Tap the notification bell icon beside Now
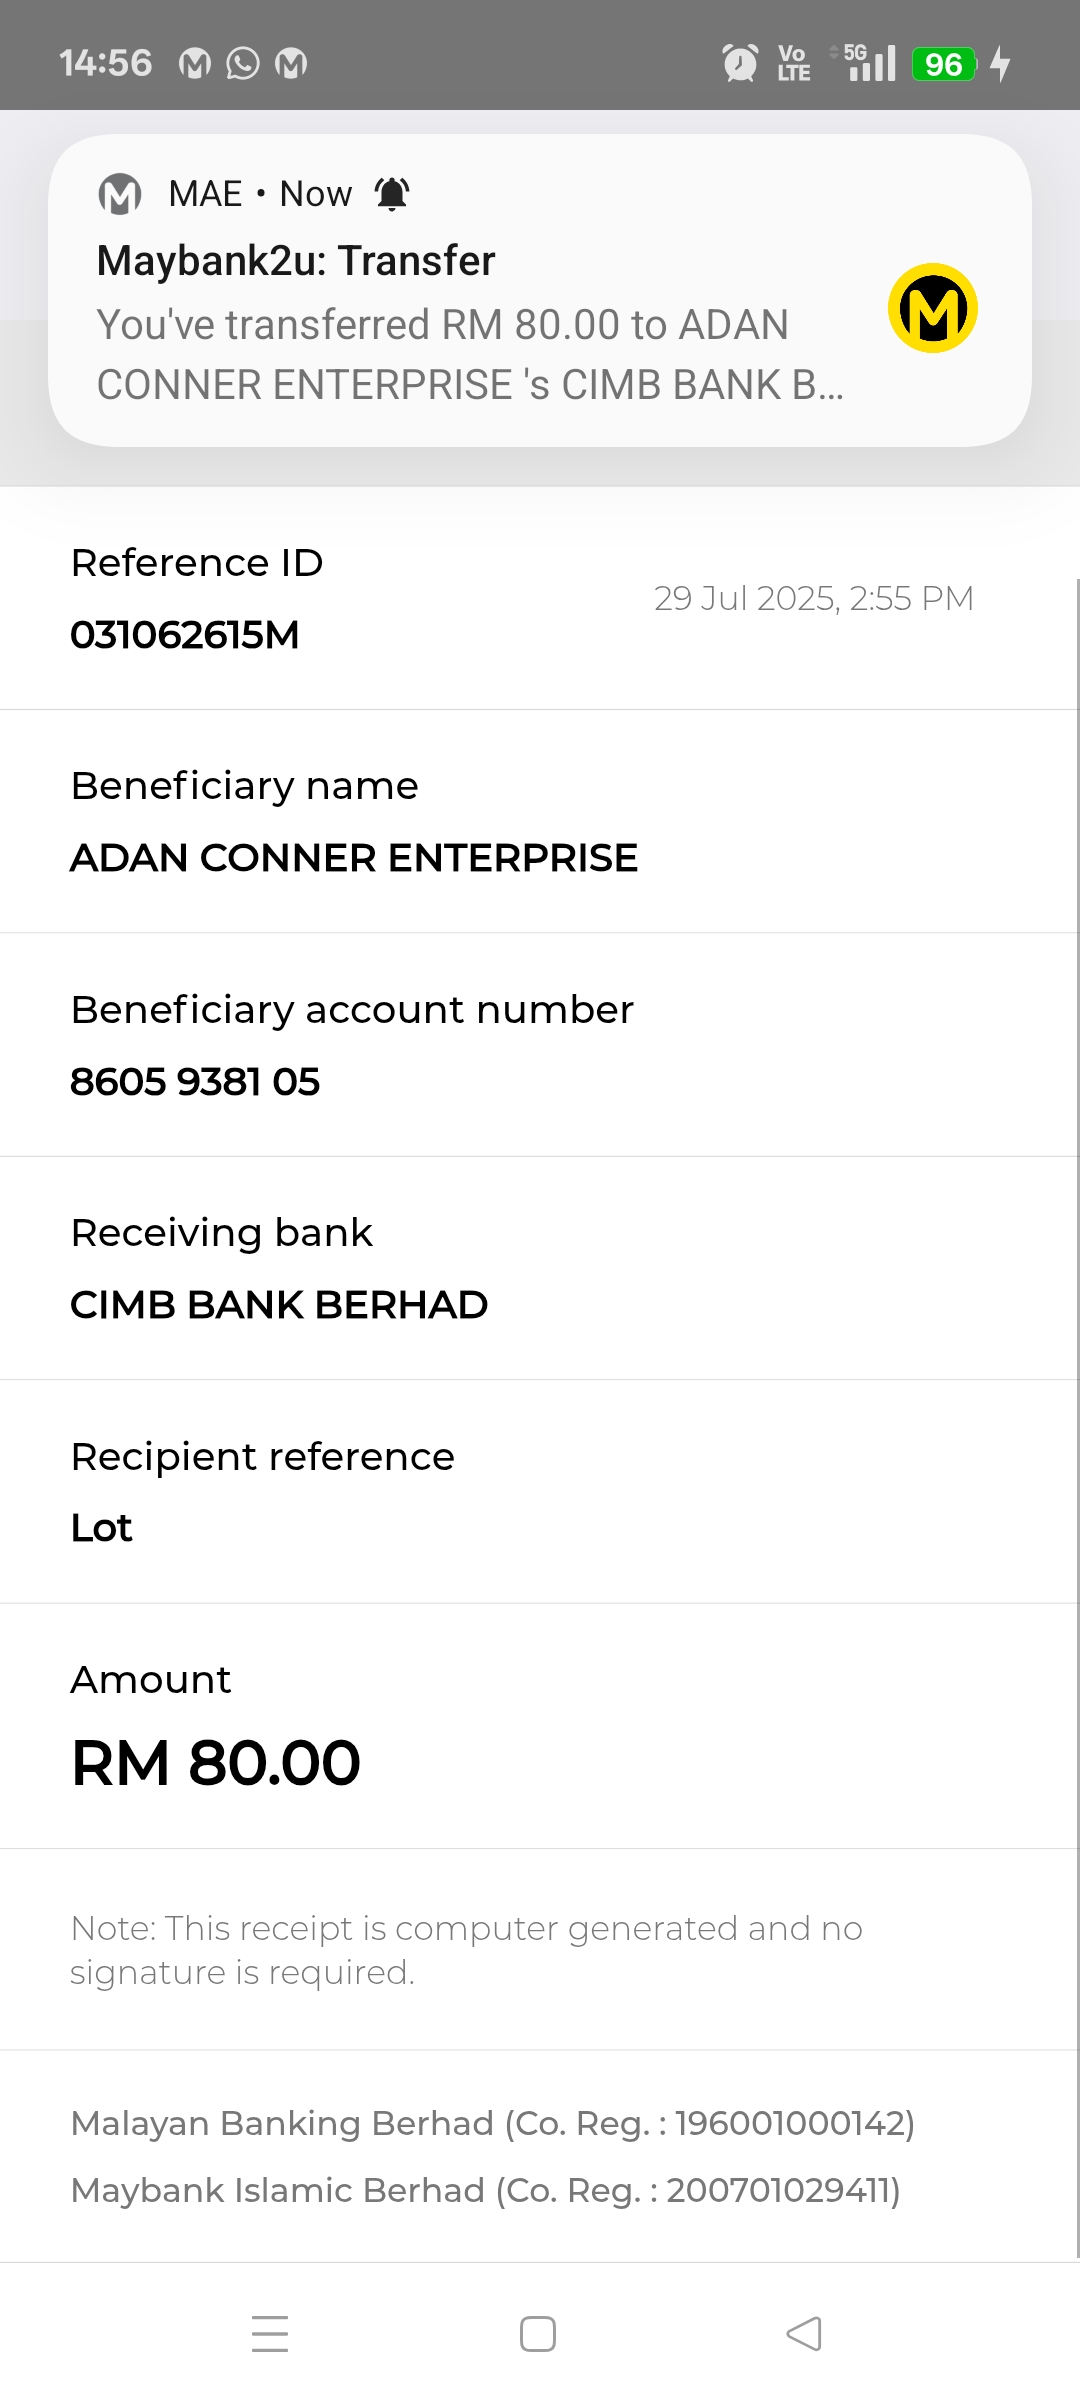This screenshot has width=1080, height=2400. (392, 194)
